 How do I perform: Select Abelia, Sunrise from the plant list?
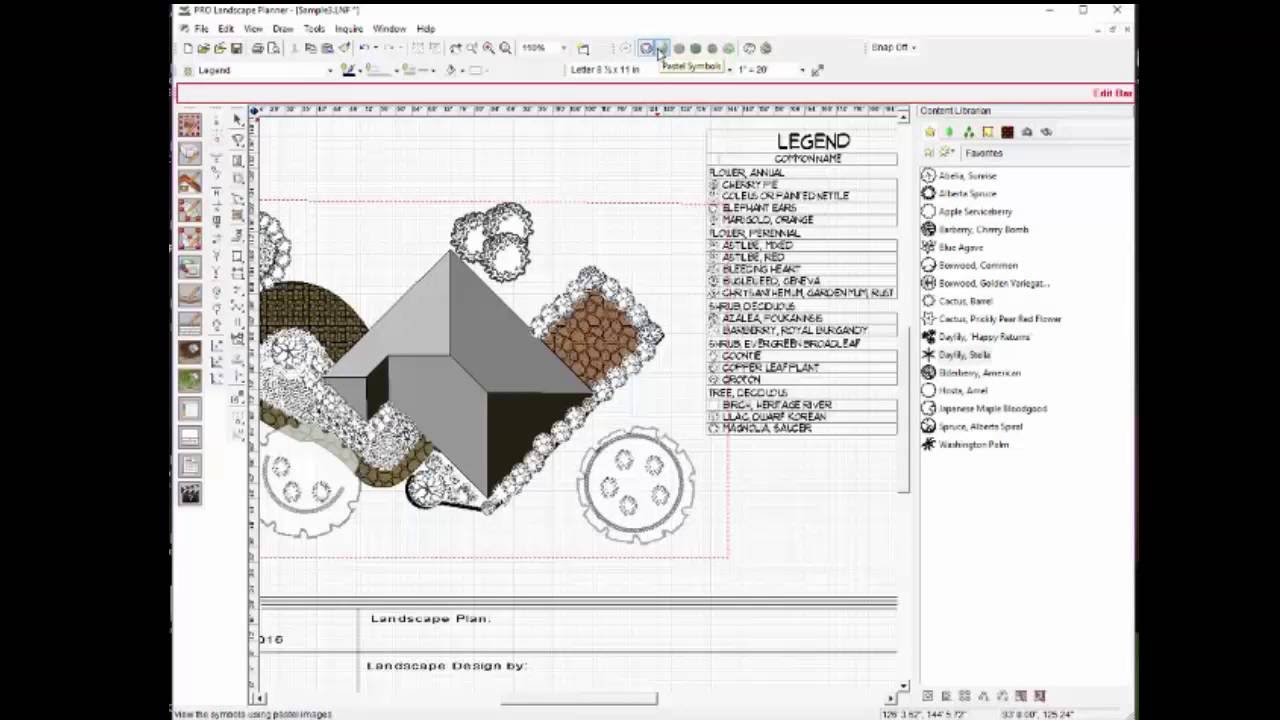pyautogui.click(x=967, y=176)
